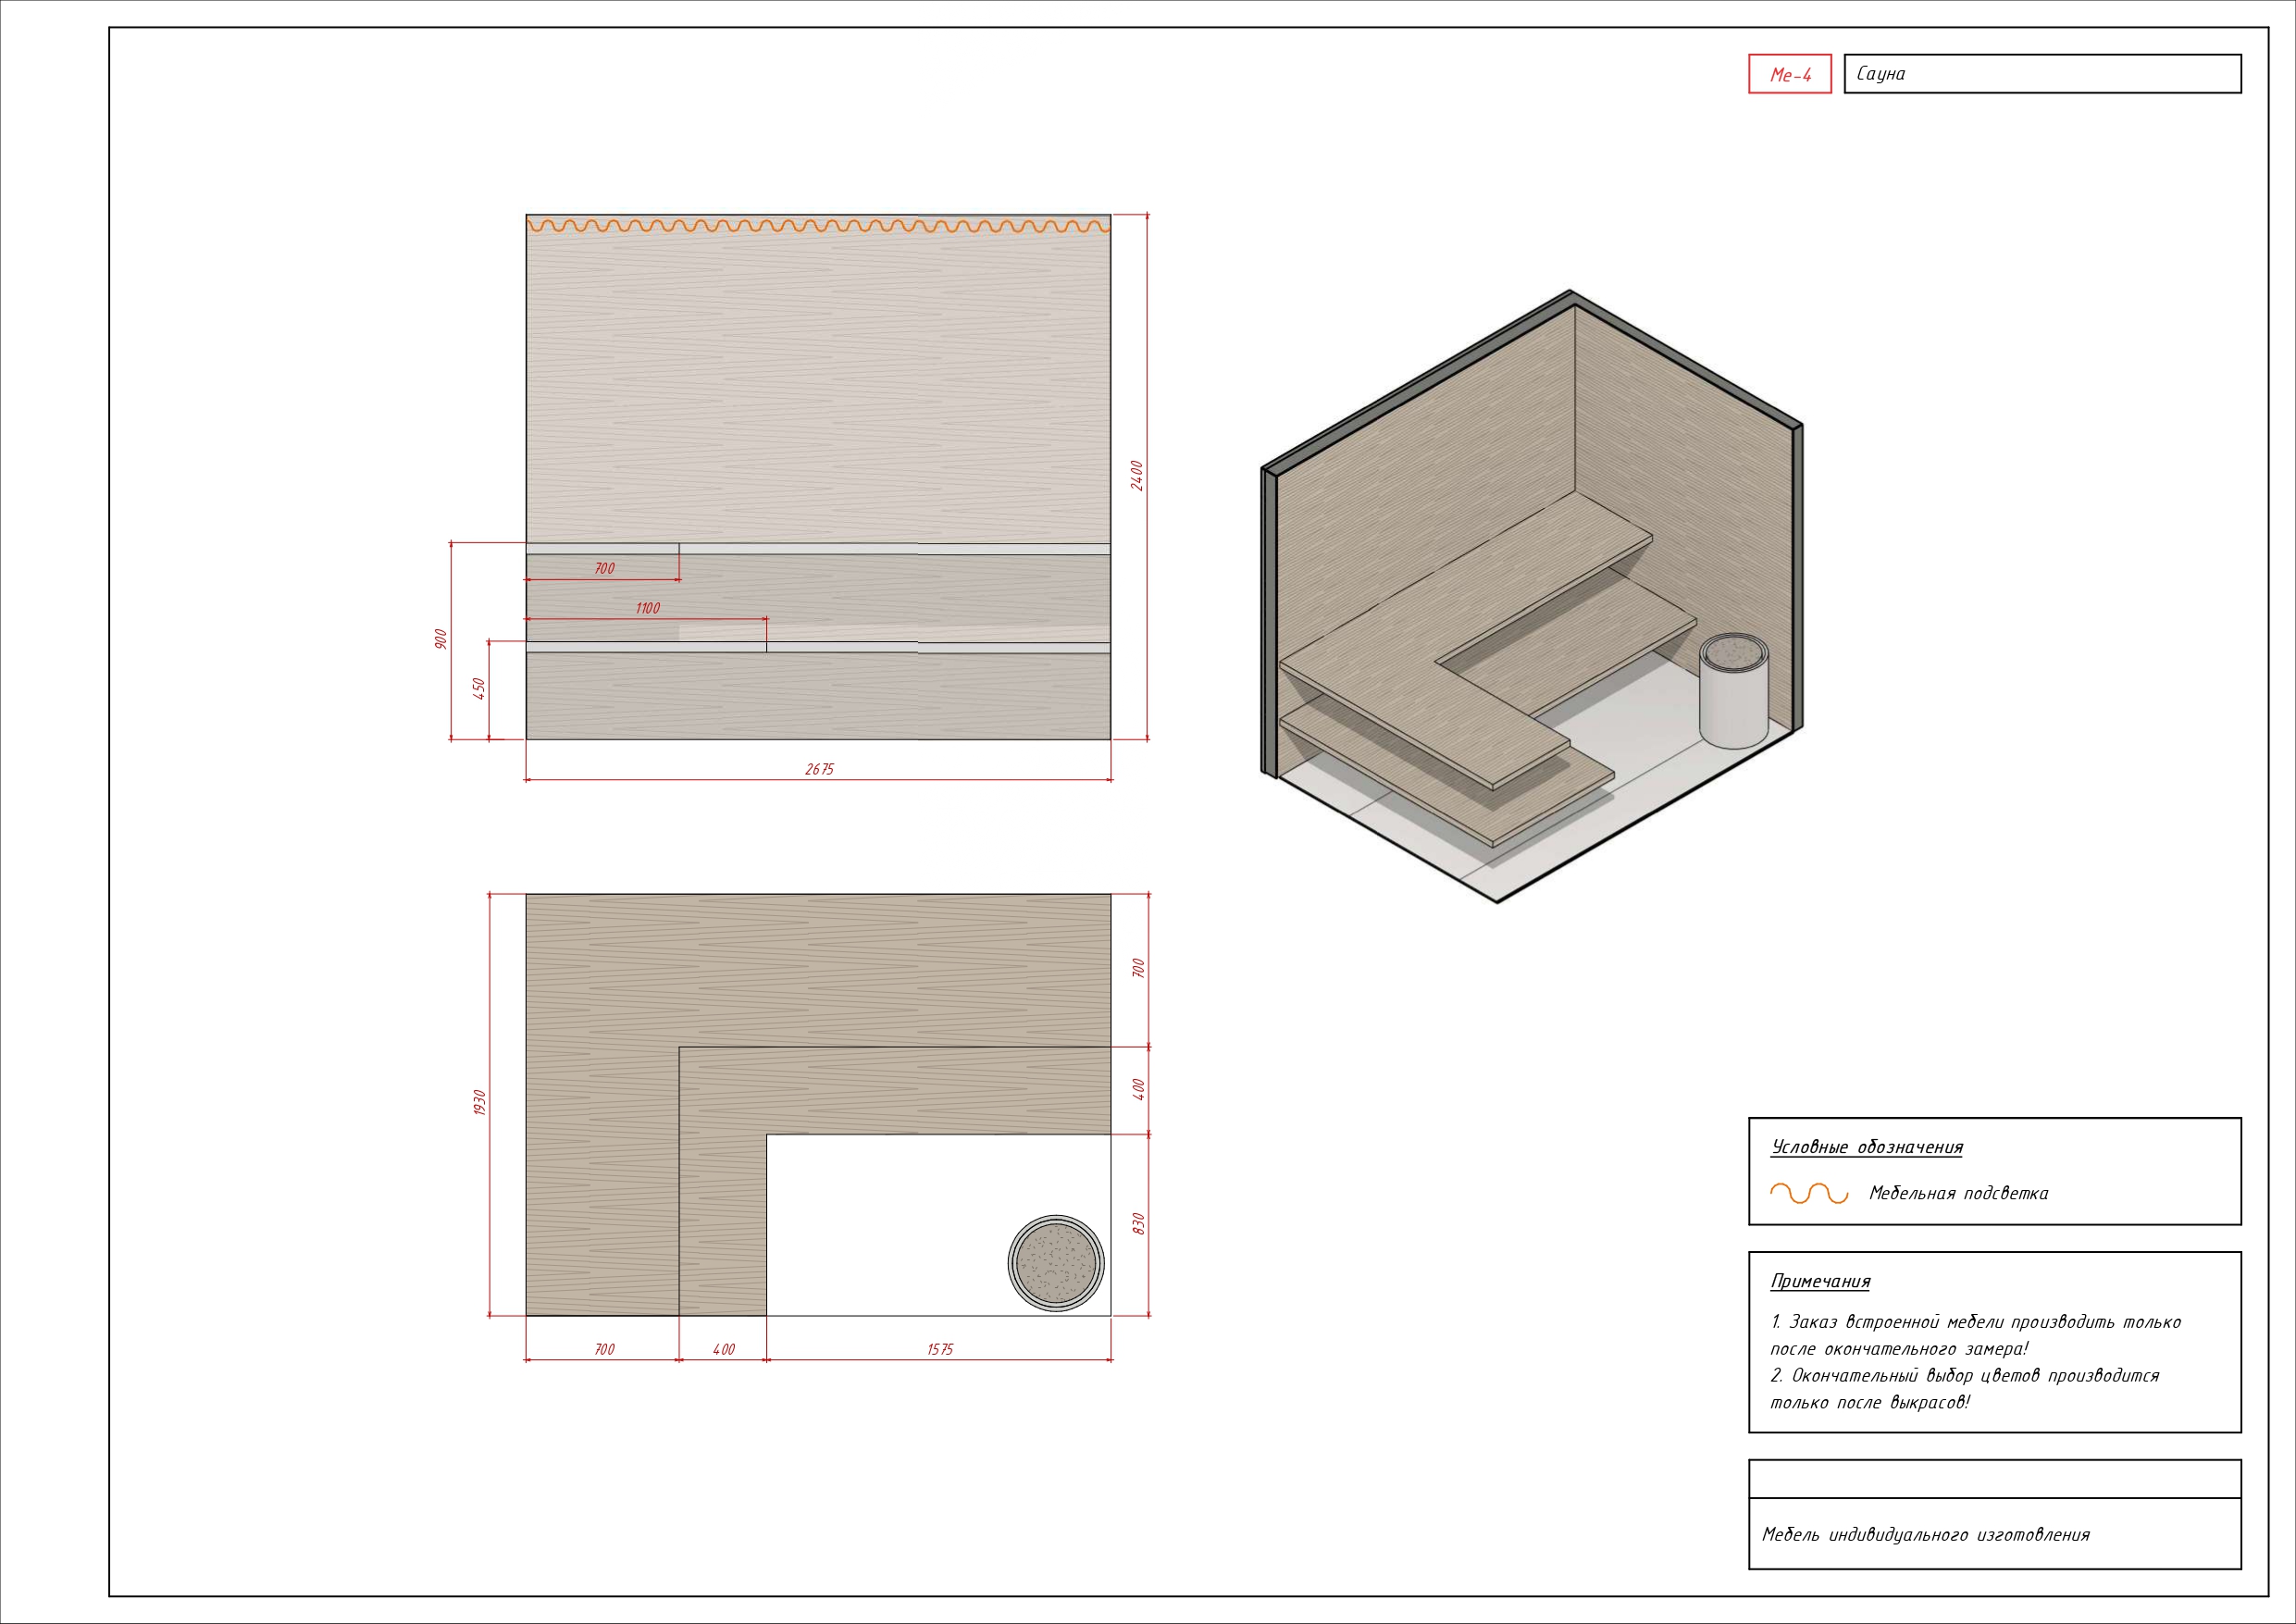Click the Примечания heading

click(1820, 1281)
